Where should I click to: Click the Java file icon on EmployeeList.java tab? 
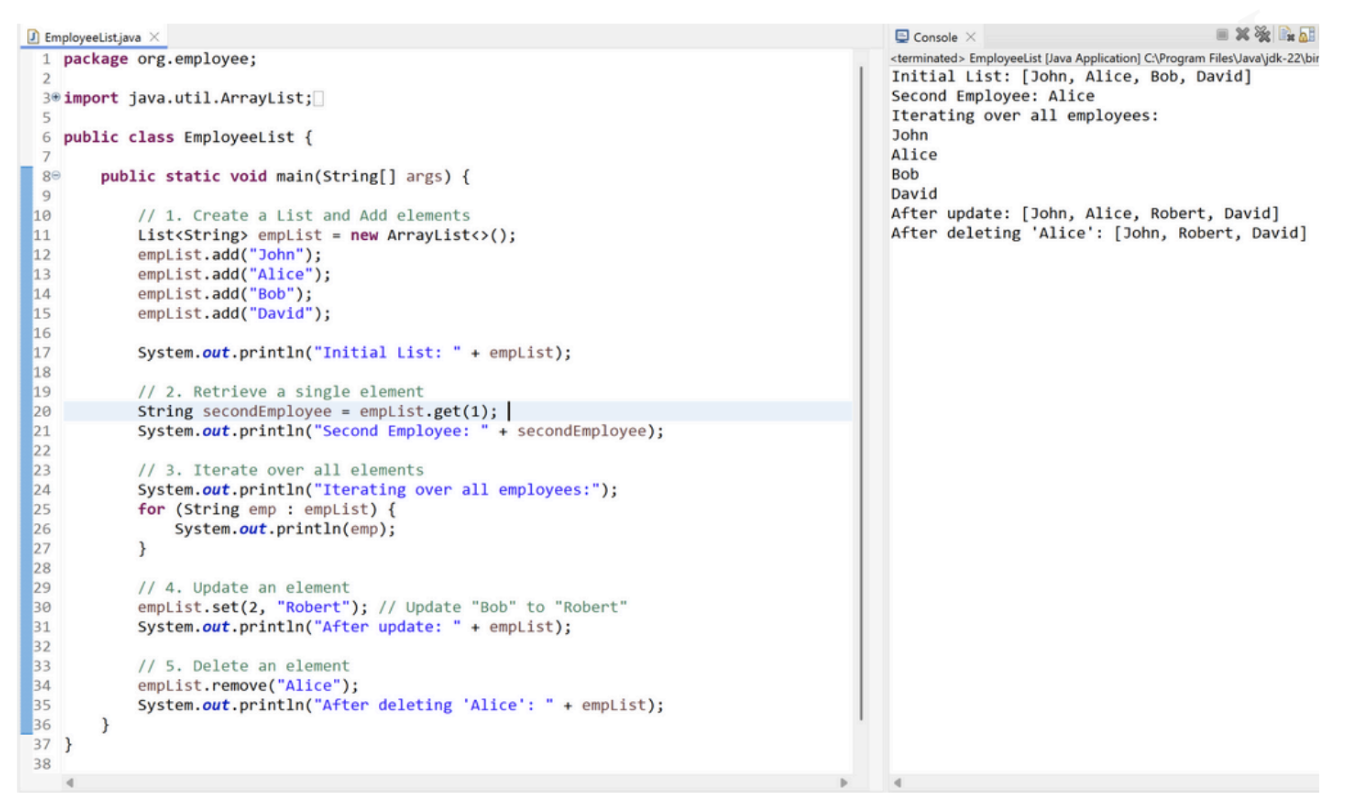[x=30, y=37]
